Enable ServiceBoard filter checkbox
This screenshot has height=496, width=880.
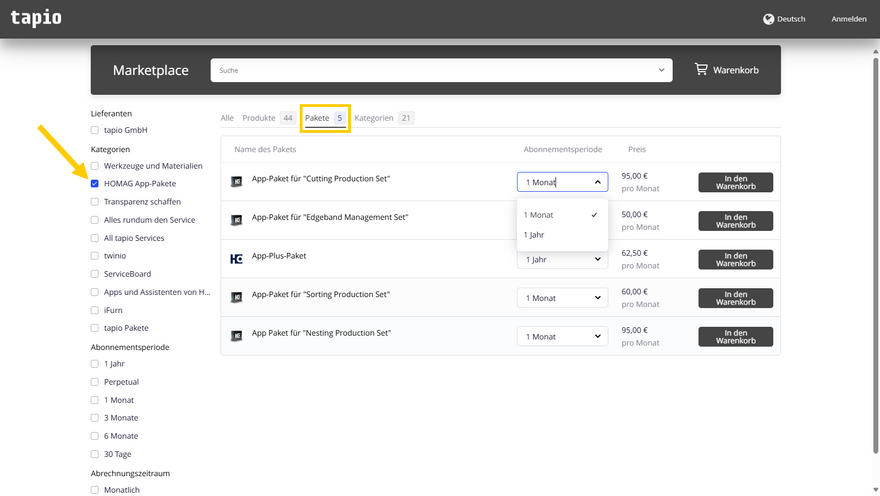pyautogui.click(x=94, y=274)
